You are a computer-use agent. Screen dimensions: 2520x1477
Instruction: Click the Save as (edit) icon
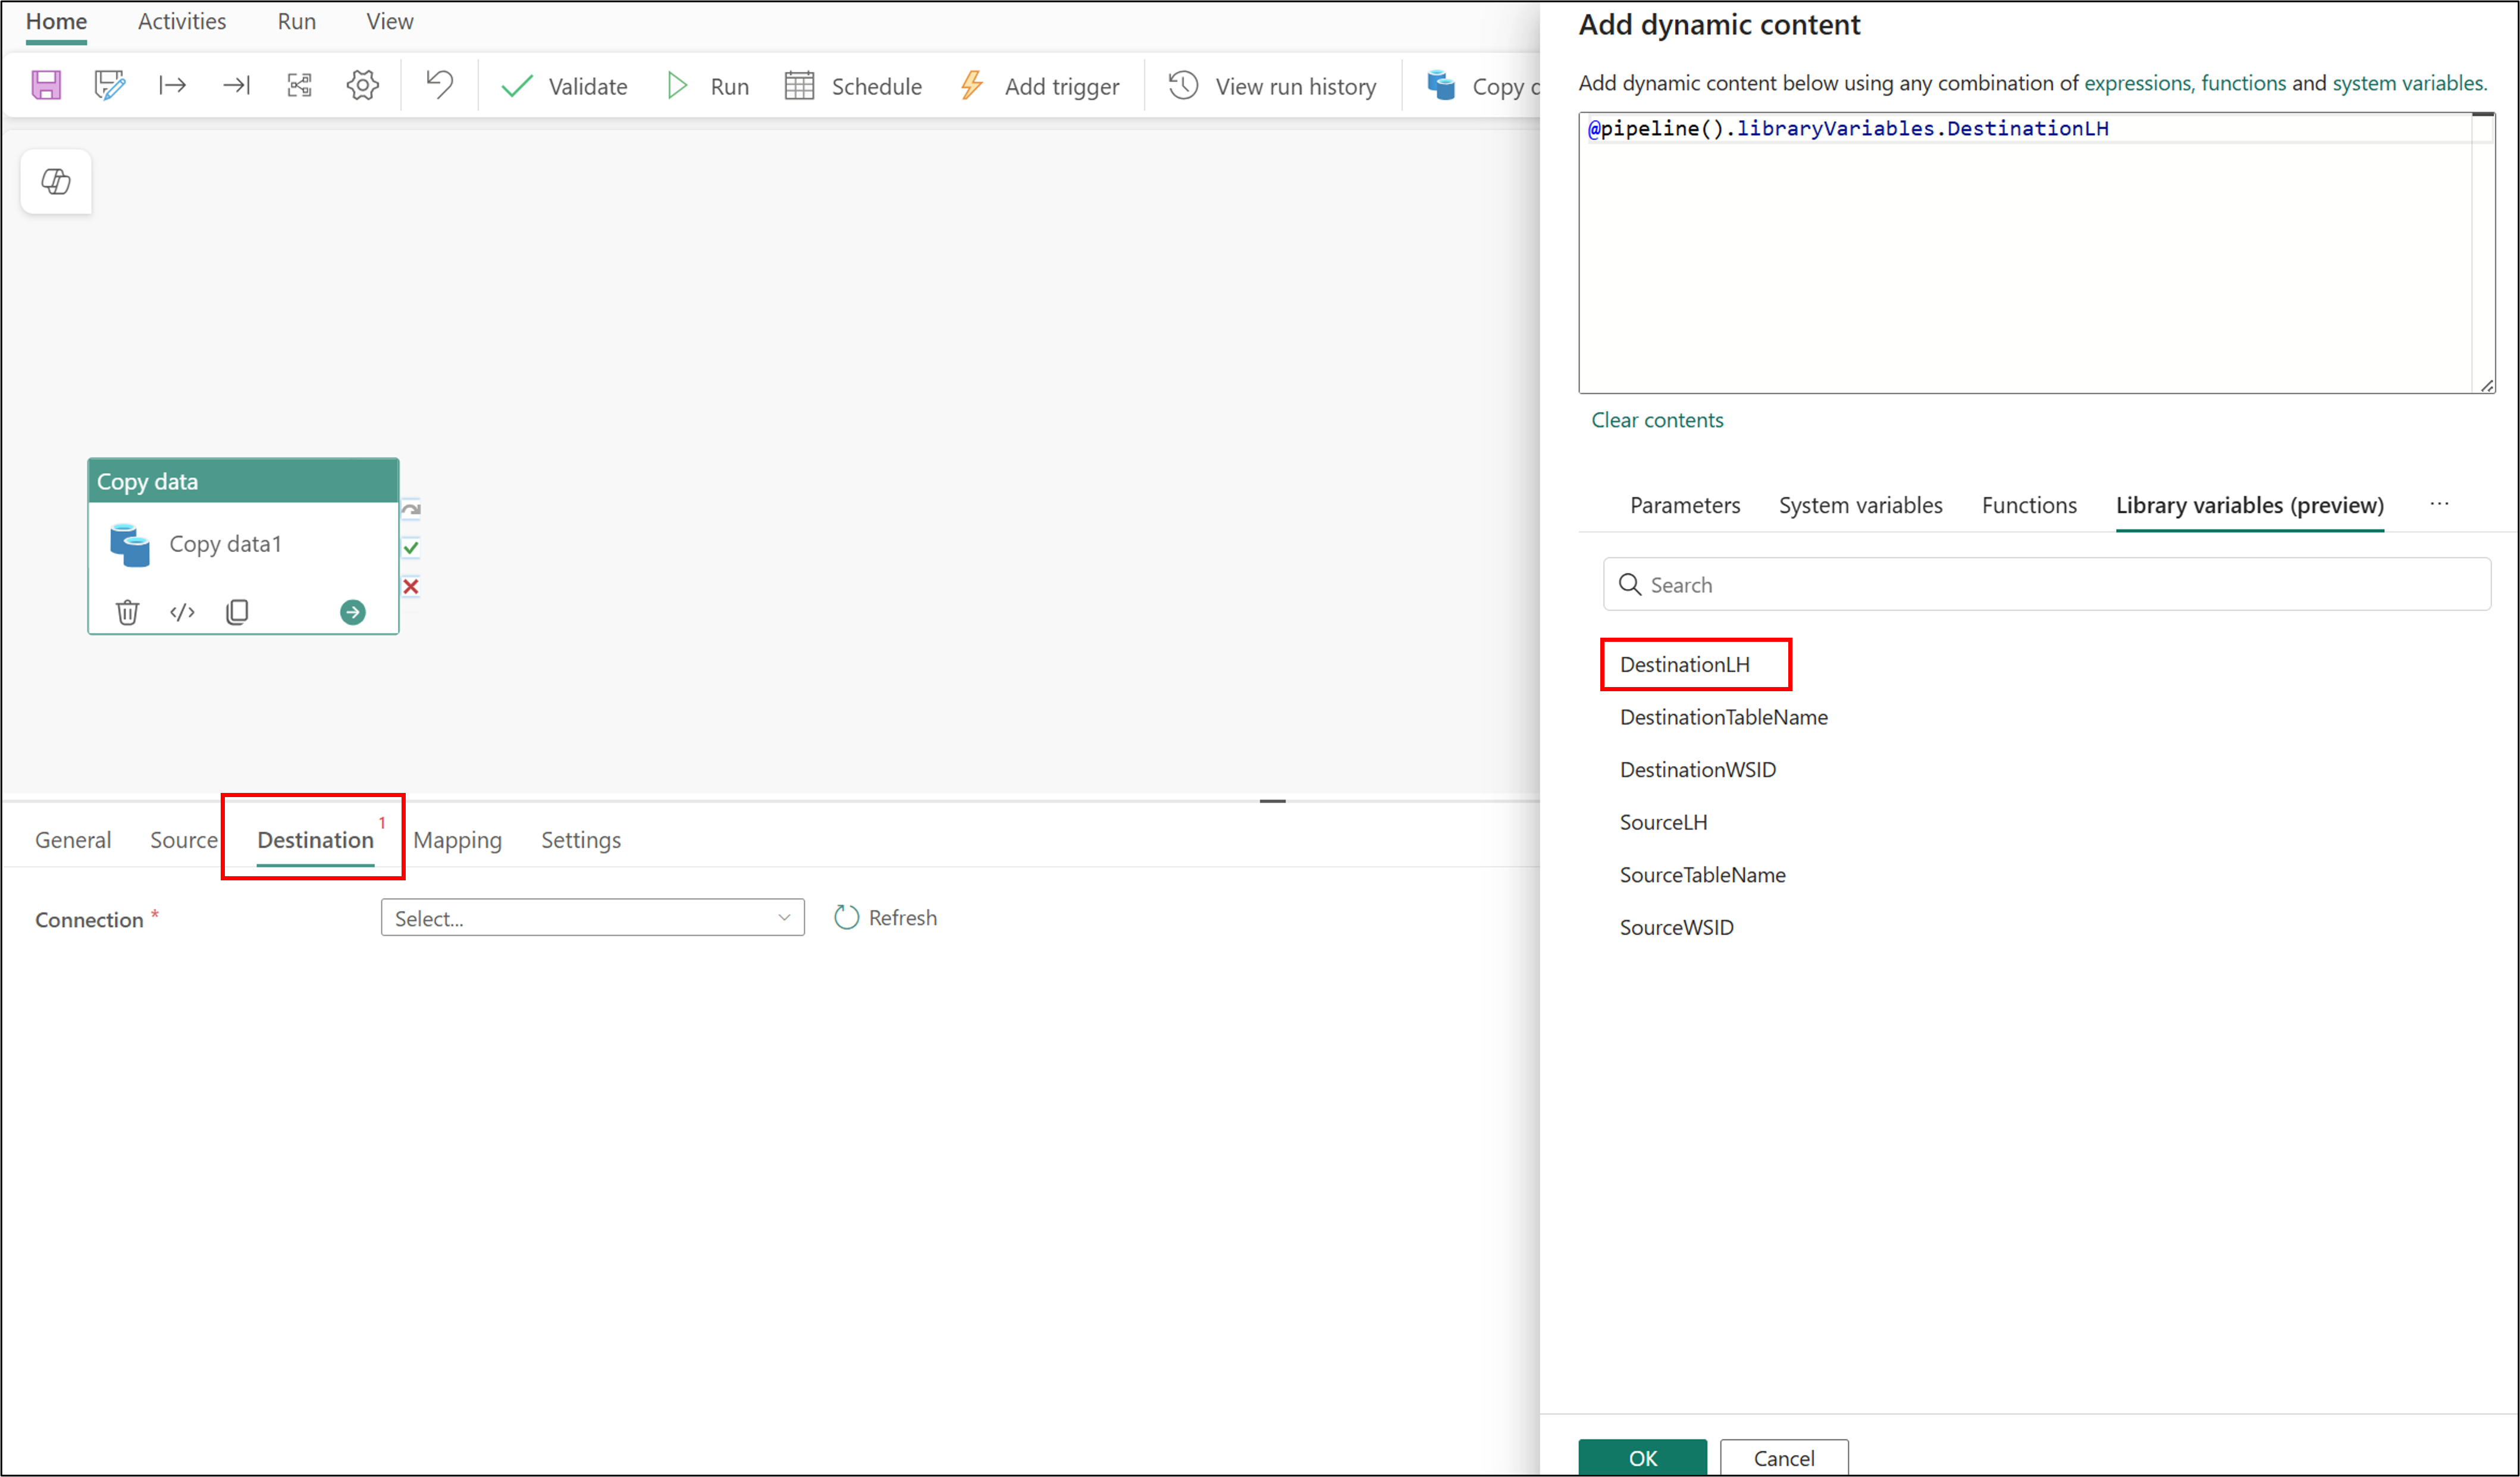pos(109,85)
